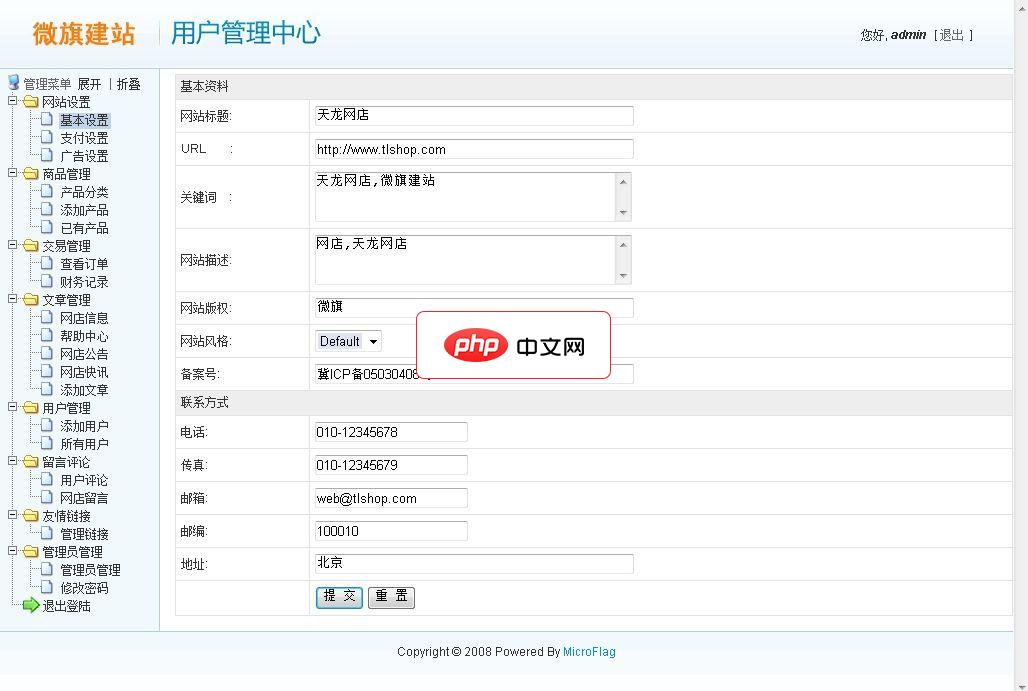Viewport: 1028px width, 691px height.
Task: Click the document icon beside 添加产品
Action: click(48, 210)
